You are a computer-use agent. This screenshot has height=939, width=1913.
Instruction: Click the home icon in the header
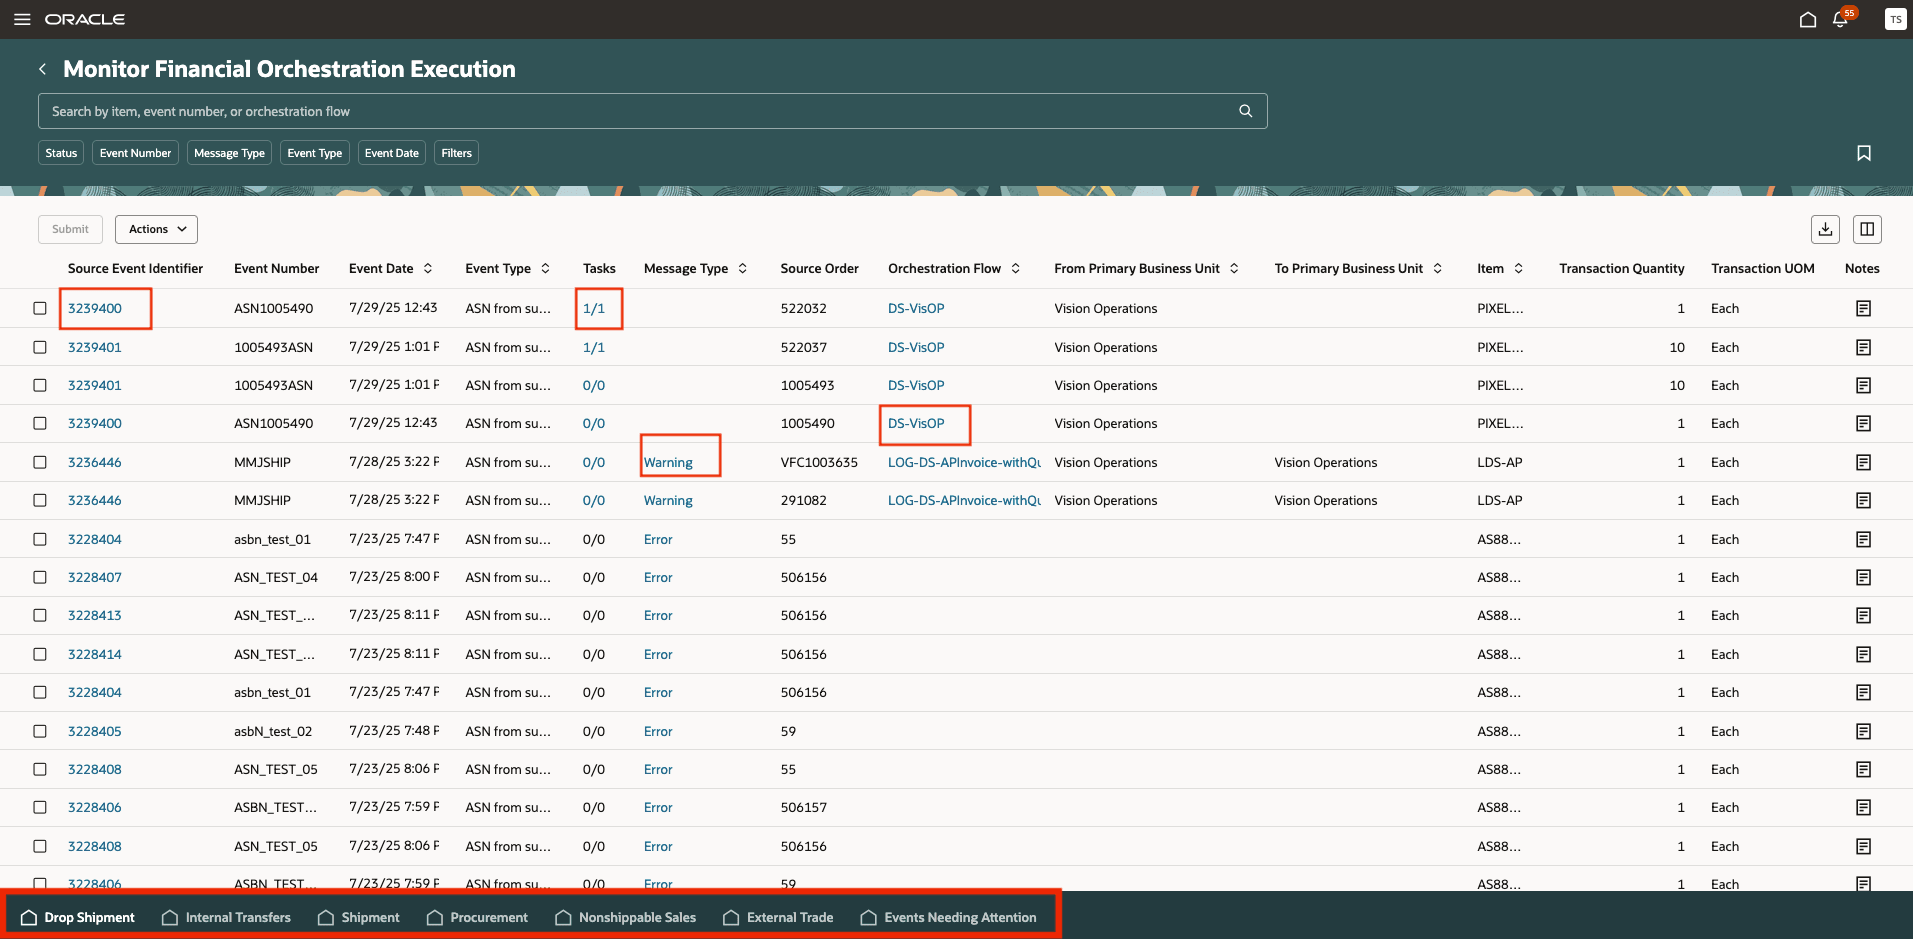click(1808, 19)
